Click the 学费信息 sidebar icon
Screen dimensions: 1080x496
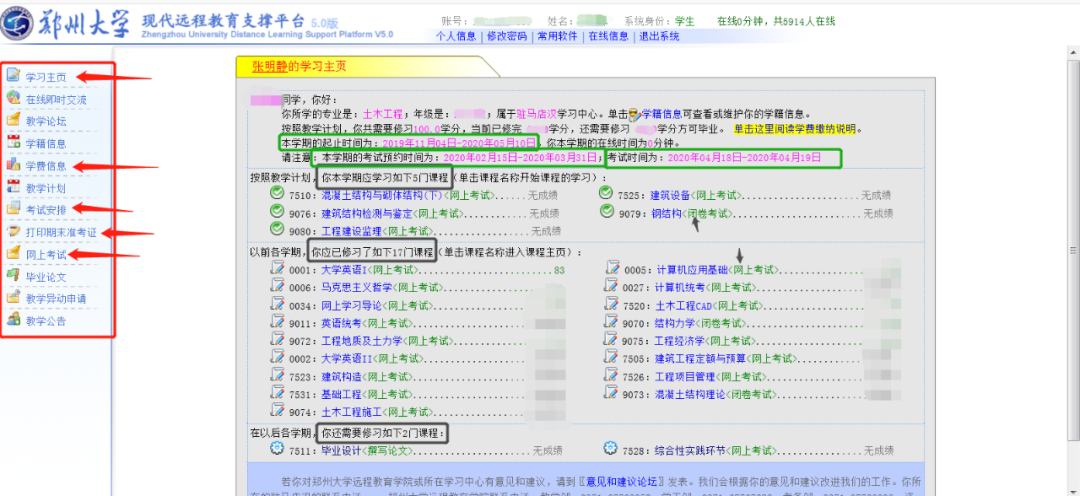pyautogui.click(x=13, y=165)
